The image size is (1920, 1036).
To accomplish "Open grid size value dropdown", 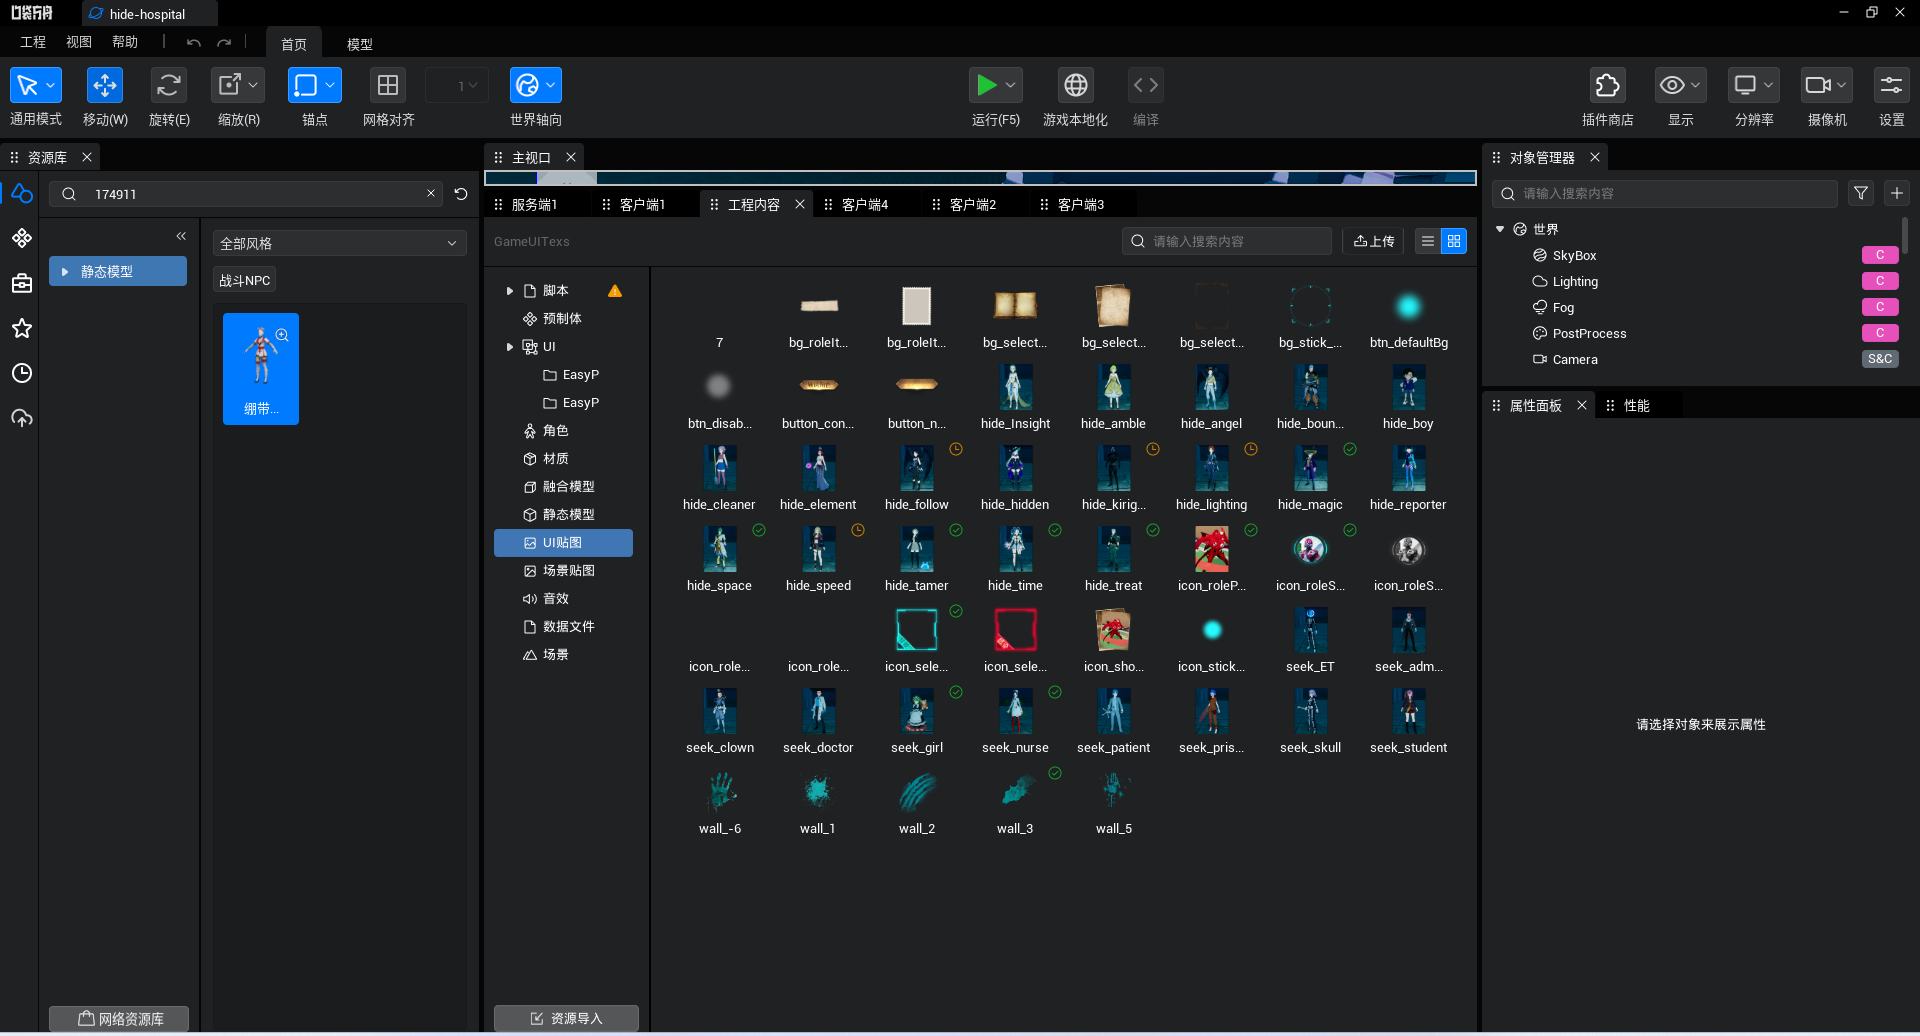I will click(x=458, y=85).
